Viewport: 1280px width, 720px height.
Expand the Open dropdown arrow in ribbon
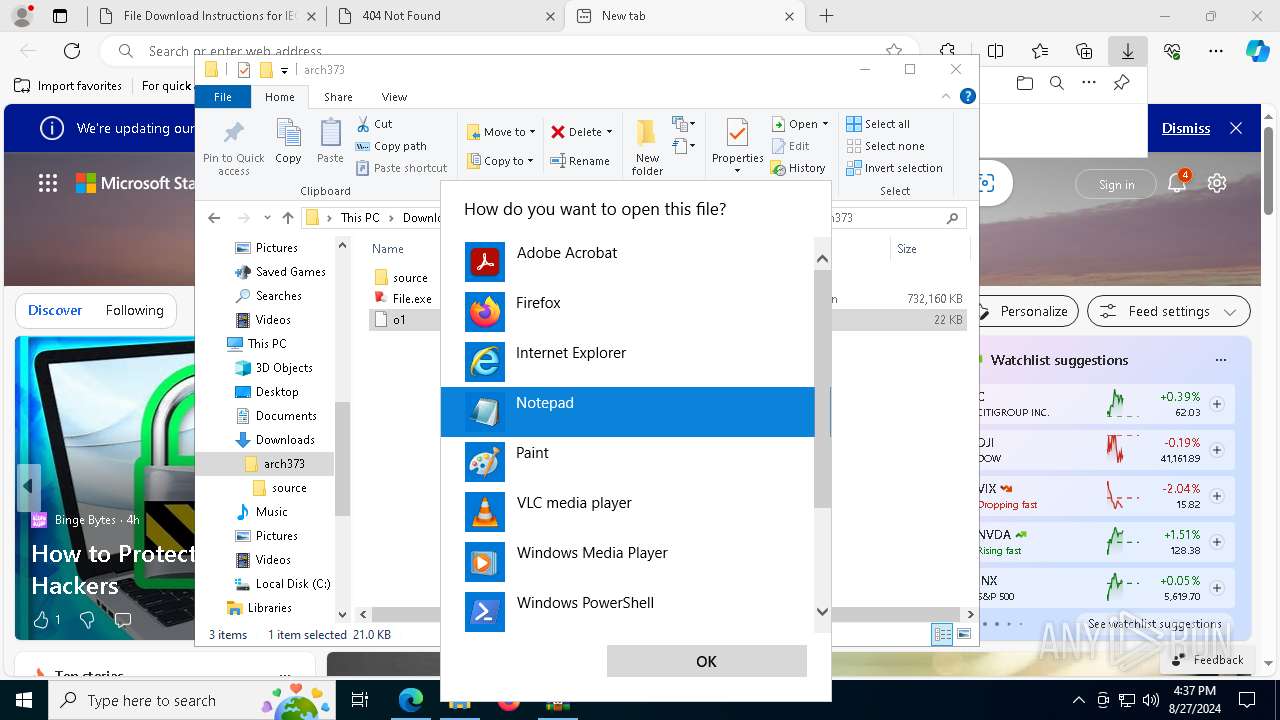coord(825,124)
